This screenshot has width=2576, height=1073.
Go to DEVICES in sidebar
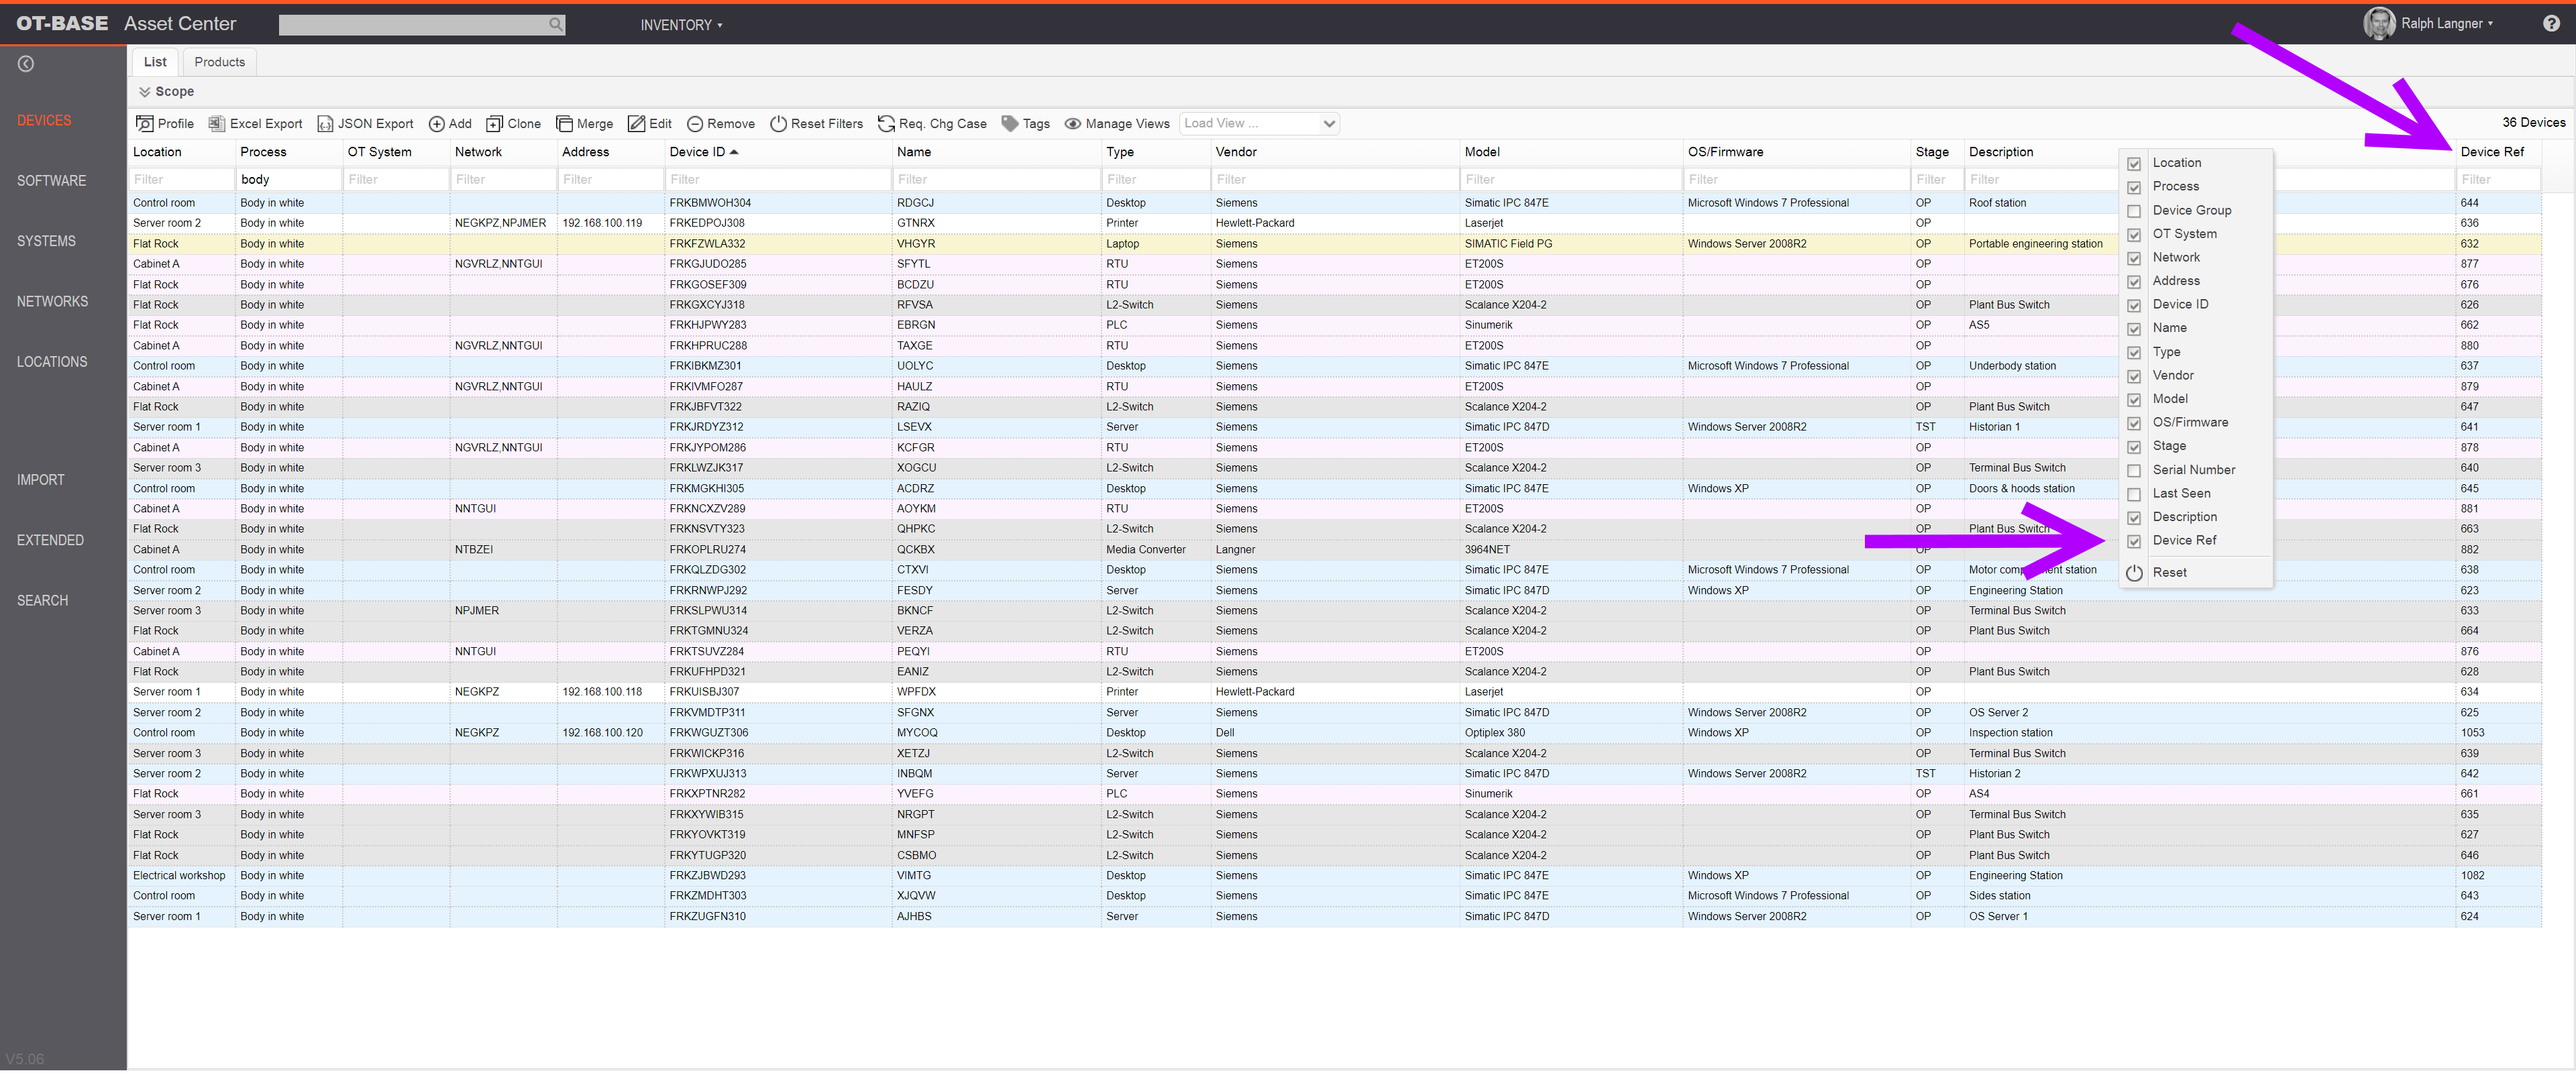[x=44, y=121]
